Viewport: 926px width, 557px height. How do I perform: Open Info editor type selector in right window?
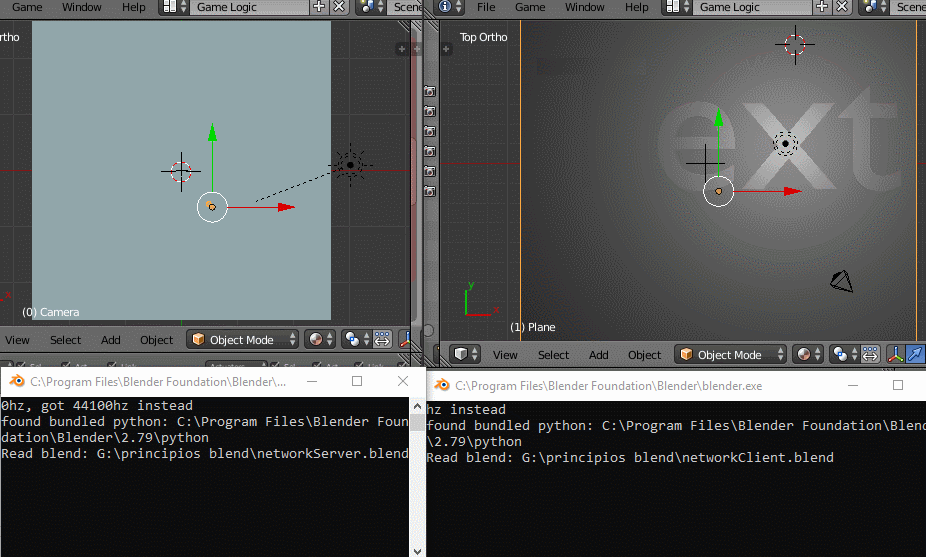450,7
